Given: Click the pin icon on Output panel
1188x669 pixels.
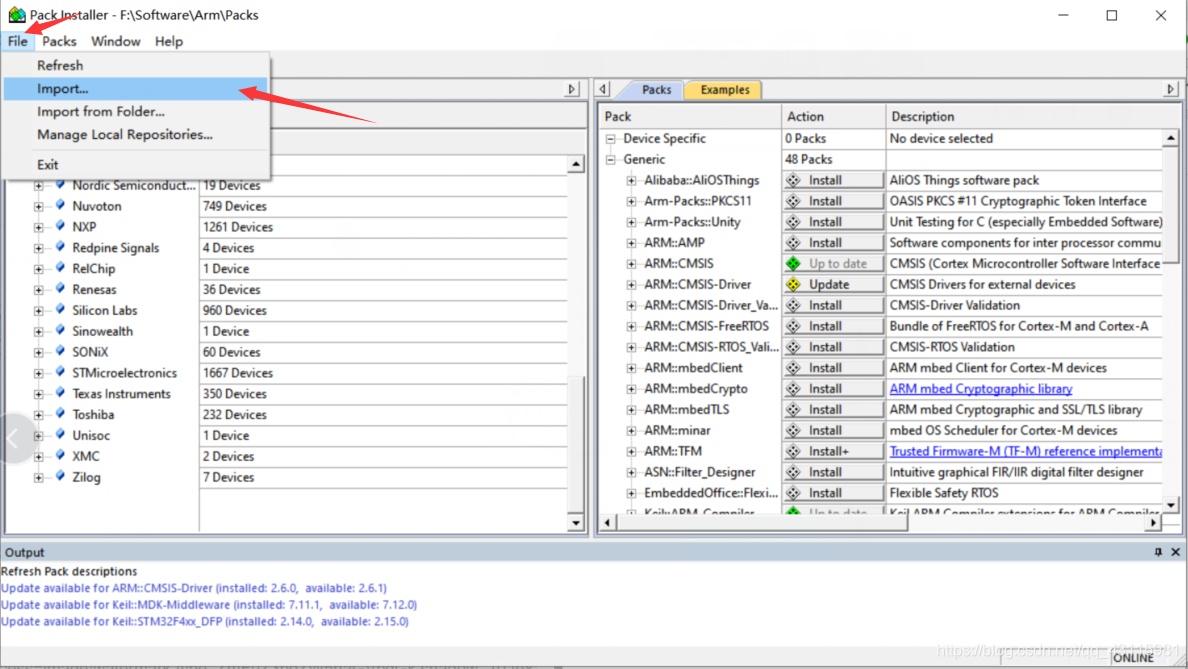Looking at the screenshot, I should (x=1158, y=552).
